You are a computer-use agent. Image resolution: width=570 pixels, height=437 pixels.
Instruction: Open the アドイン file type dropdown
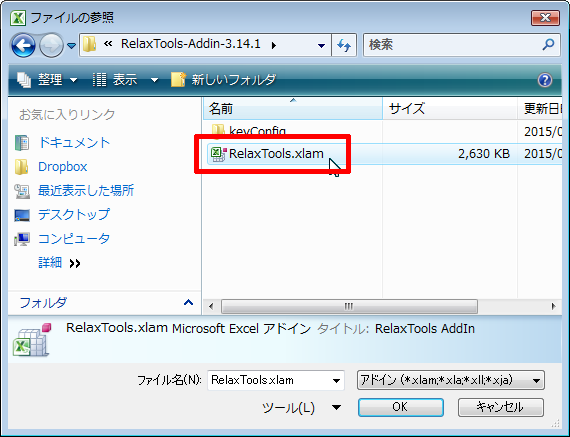coord(451,380)
